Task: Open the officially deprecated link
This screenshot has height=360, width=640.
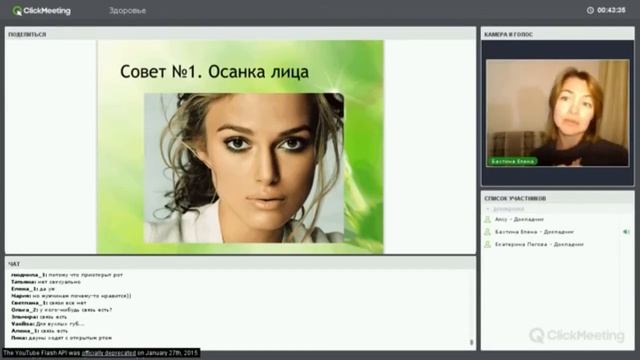Action: pos(109,353)
